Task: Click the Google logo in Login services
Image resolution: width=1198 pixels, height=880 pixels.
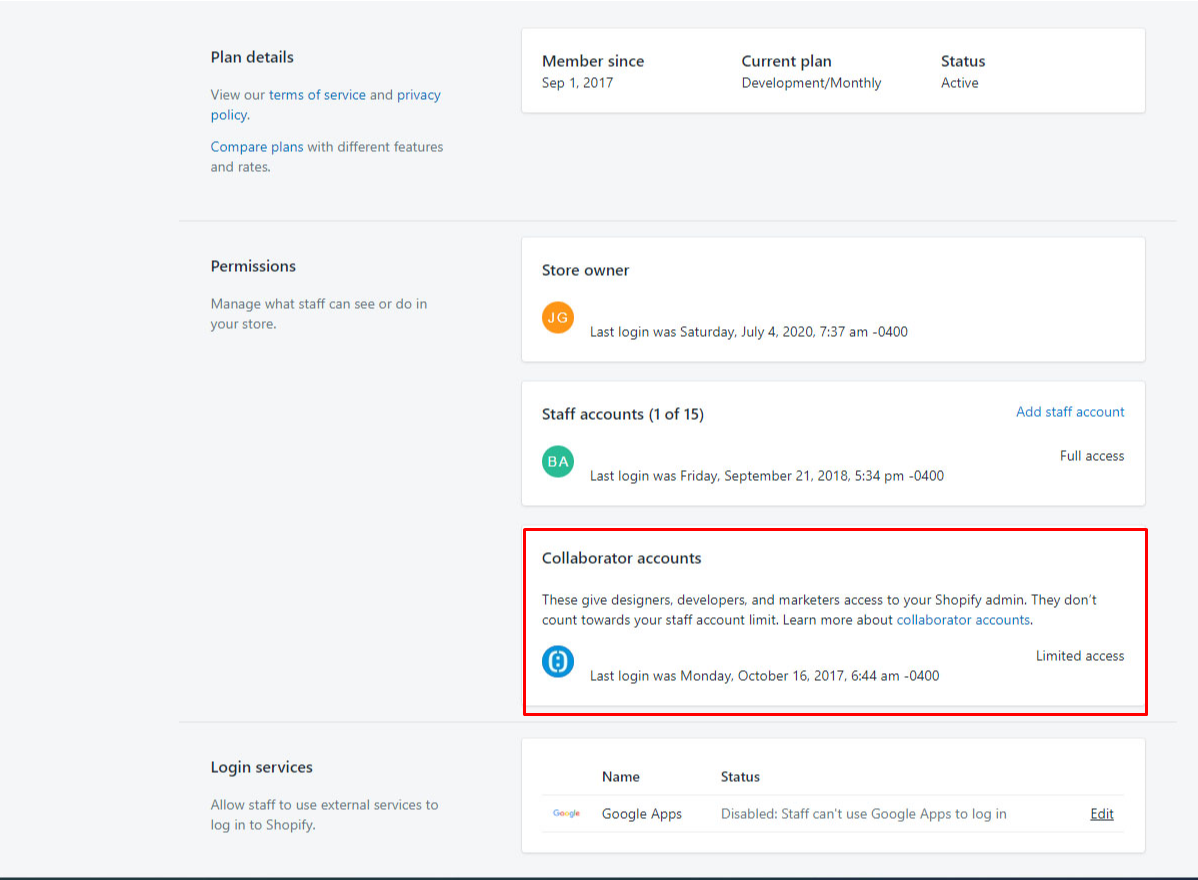Action: (x=566, y=814)
